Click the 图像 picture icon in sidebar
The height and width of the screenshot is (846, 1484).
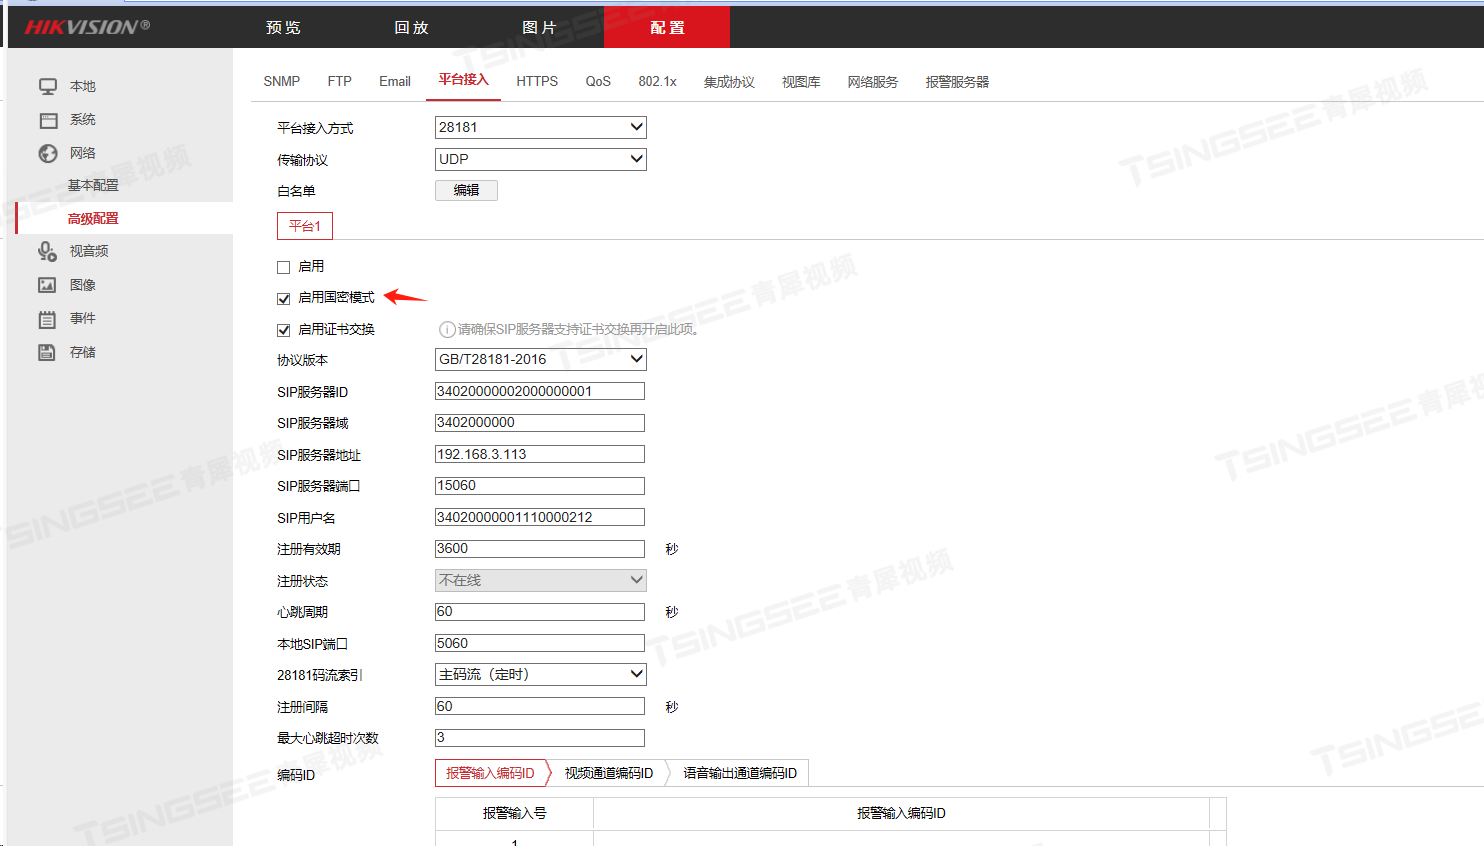(47, 285)
